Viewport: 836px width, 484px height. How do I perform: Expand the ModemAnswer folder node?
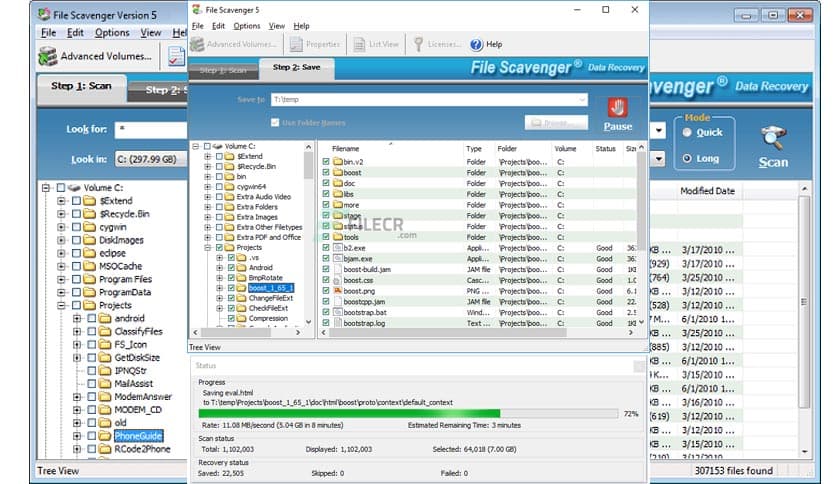pyautogui.click(x=77, y=397)
